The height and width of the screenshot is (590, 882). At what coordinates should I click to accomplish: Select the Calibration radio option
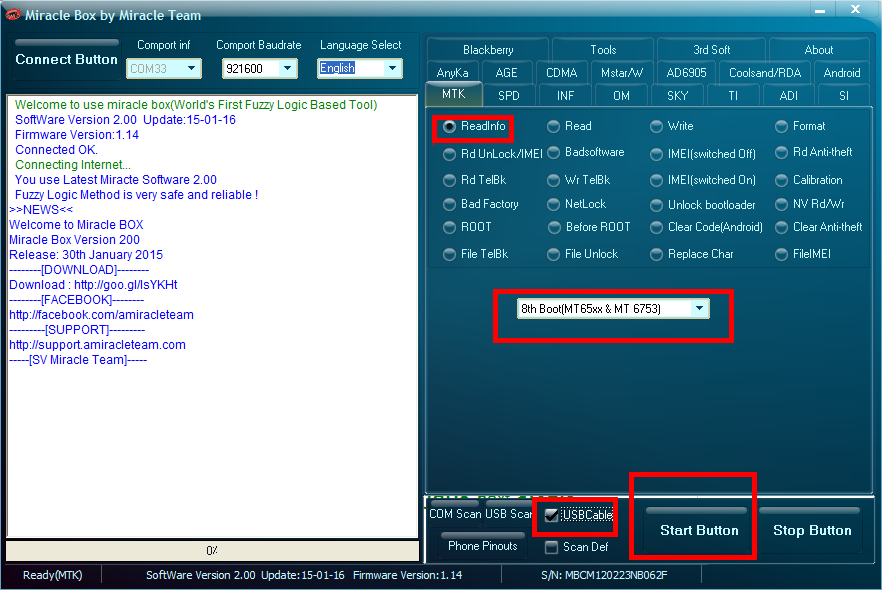809,180
